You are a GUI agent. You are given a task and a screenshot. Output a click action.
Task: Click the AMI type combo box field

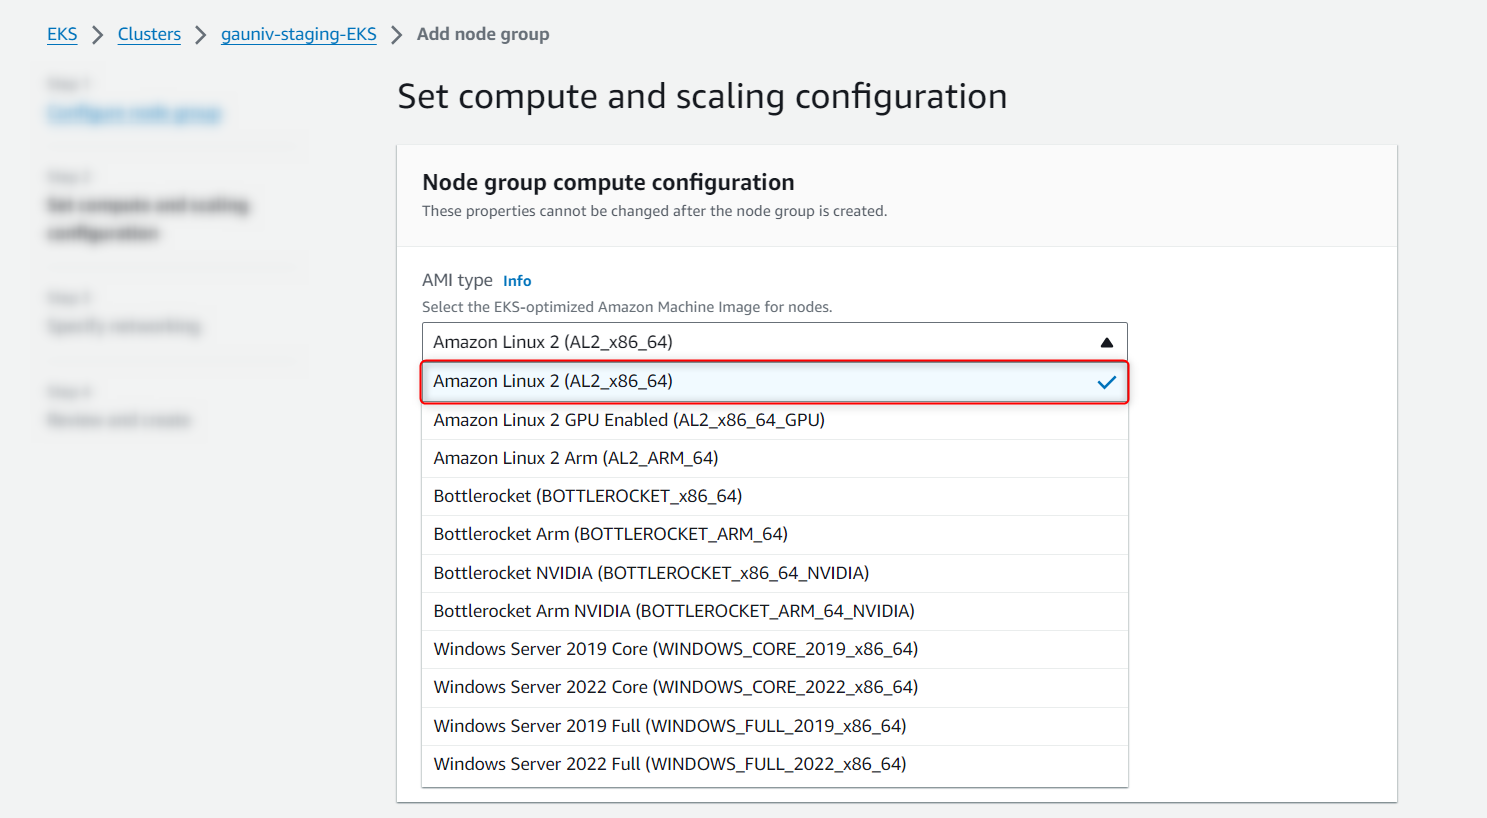tap(760, 342)
